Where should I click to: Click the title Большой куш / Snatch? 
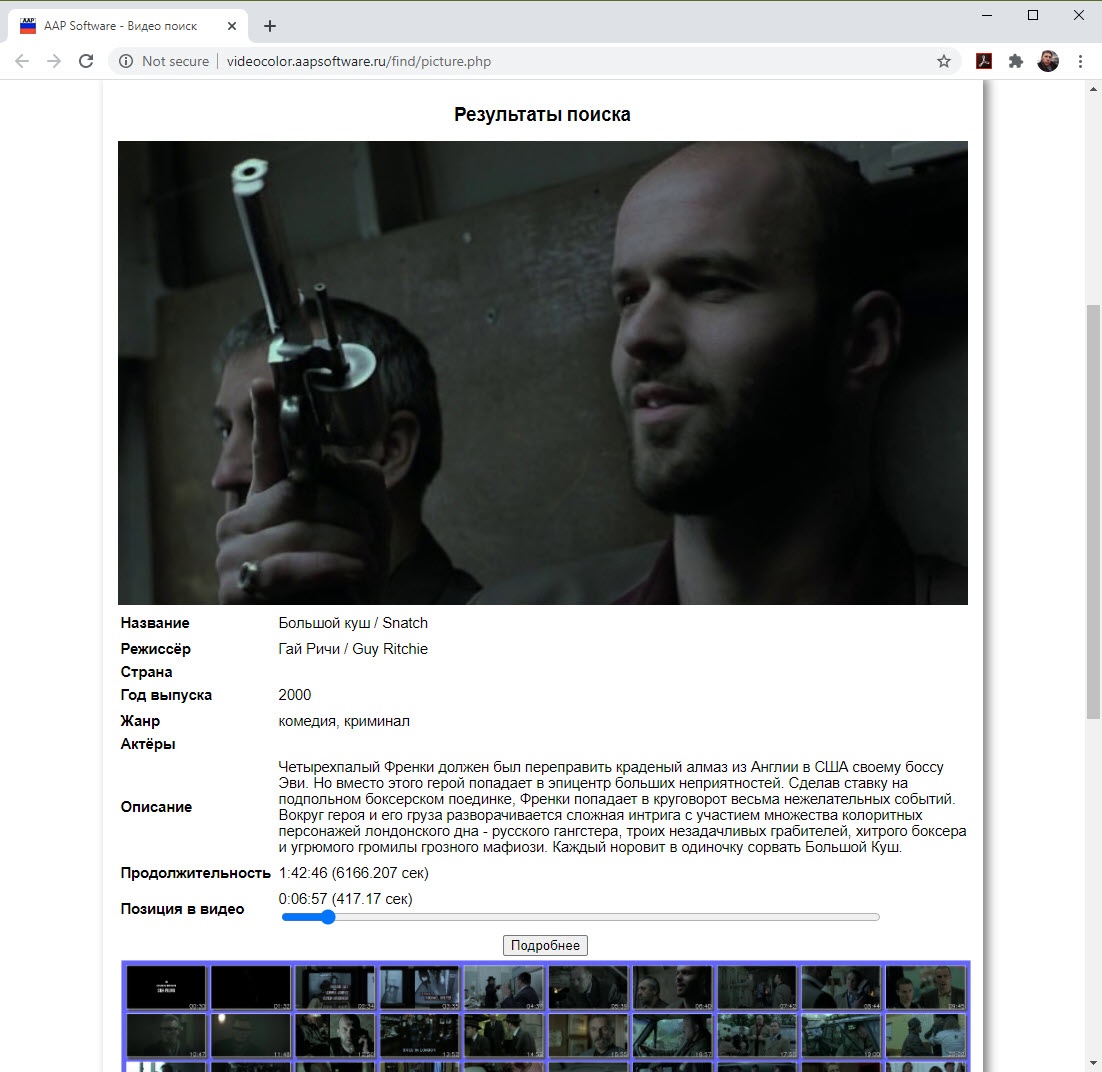(353, 623)
